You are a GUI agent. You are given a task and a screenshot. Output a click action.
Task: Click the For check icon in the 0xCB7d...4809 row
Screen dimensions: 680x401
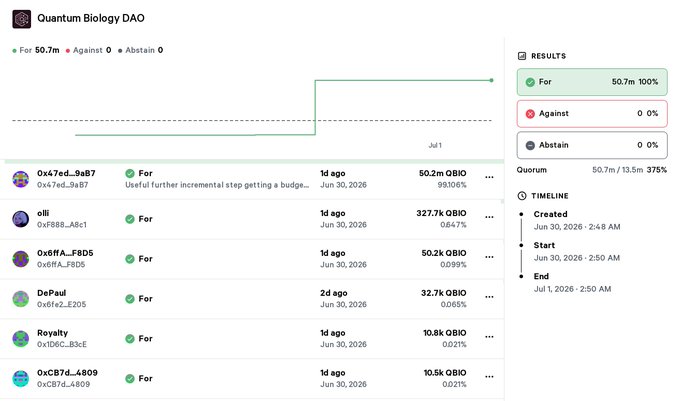(130, 378)
